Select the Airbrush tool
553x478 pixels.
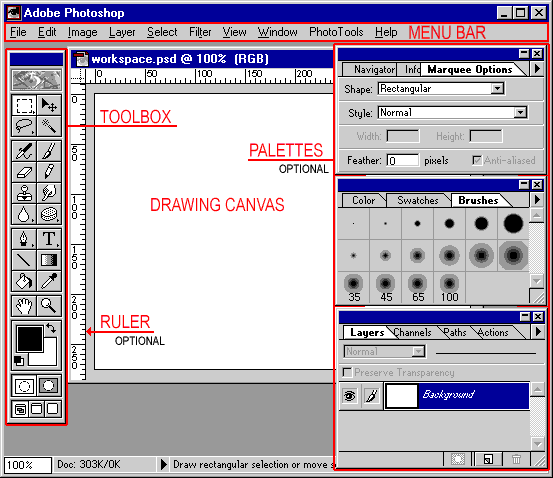click(24, 151)
